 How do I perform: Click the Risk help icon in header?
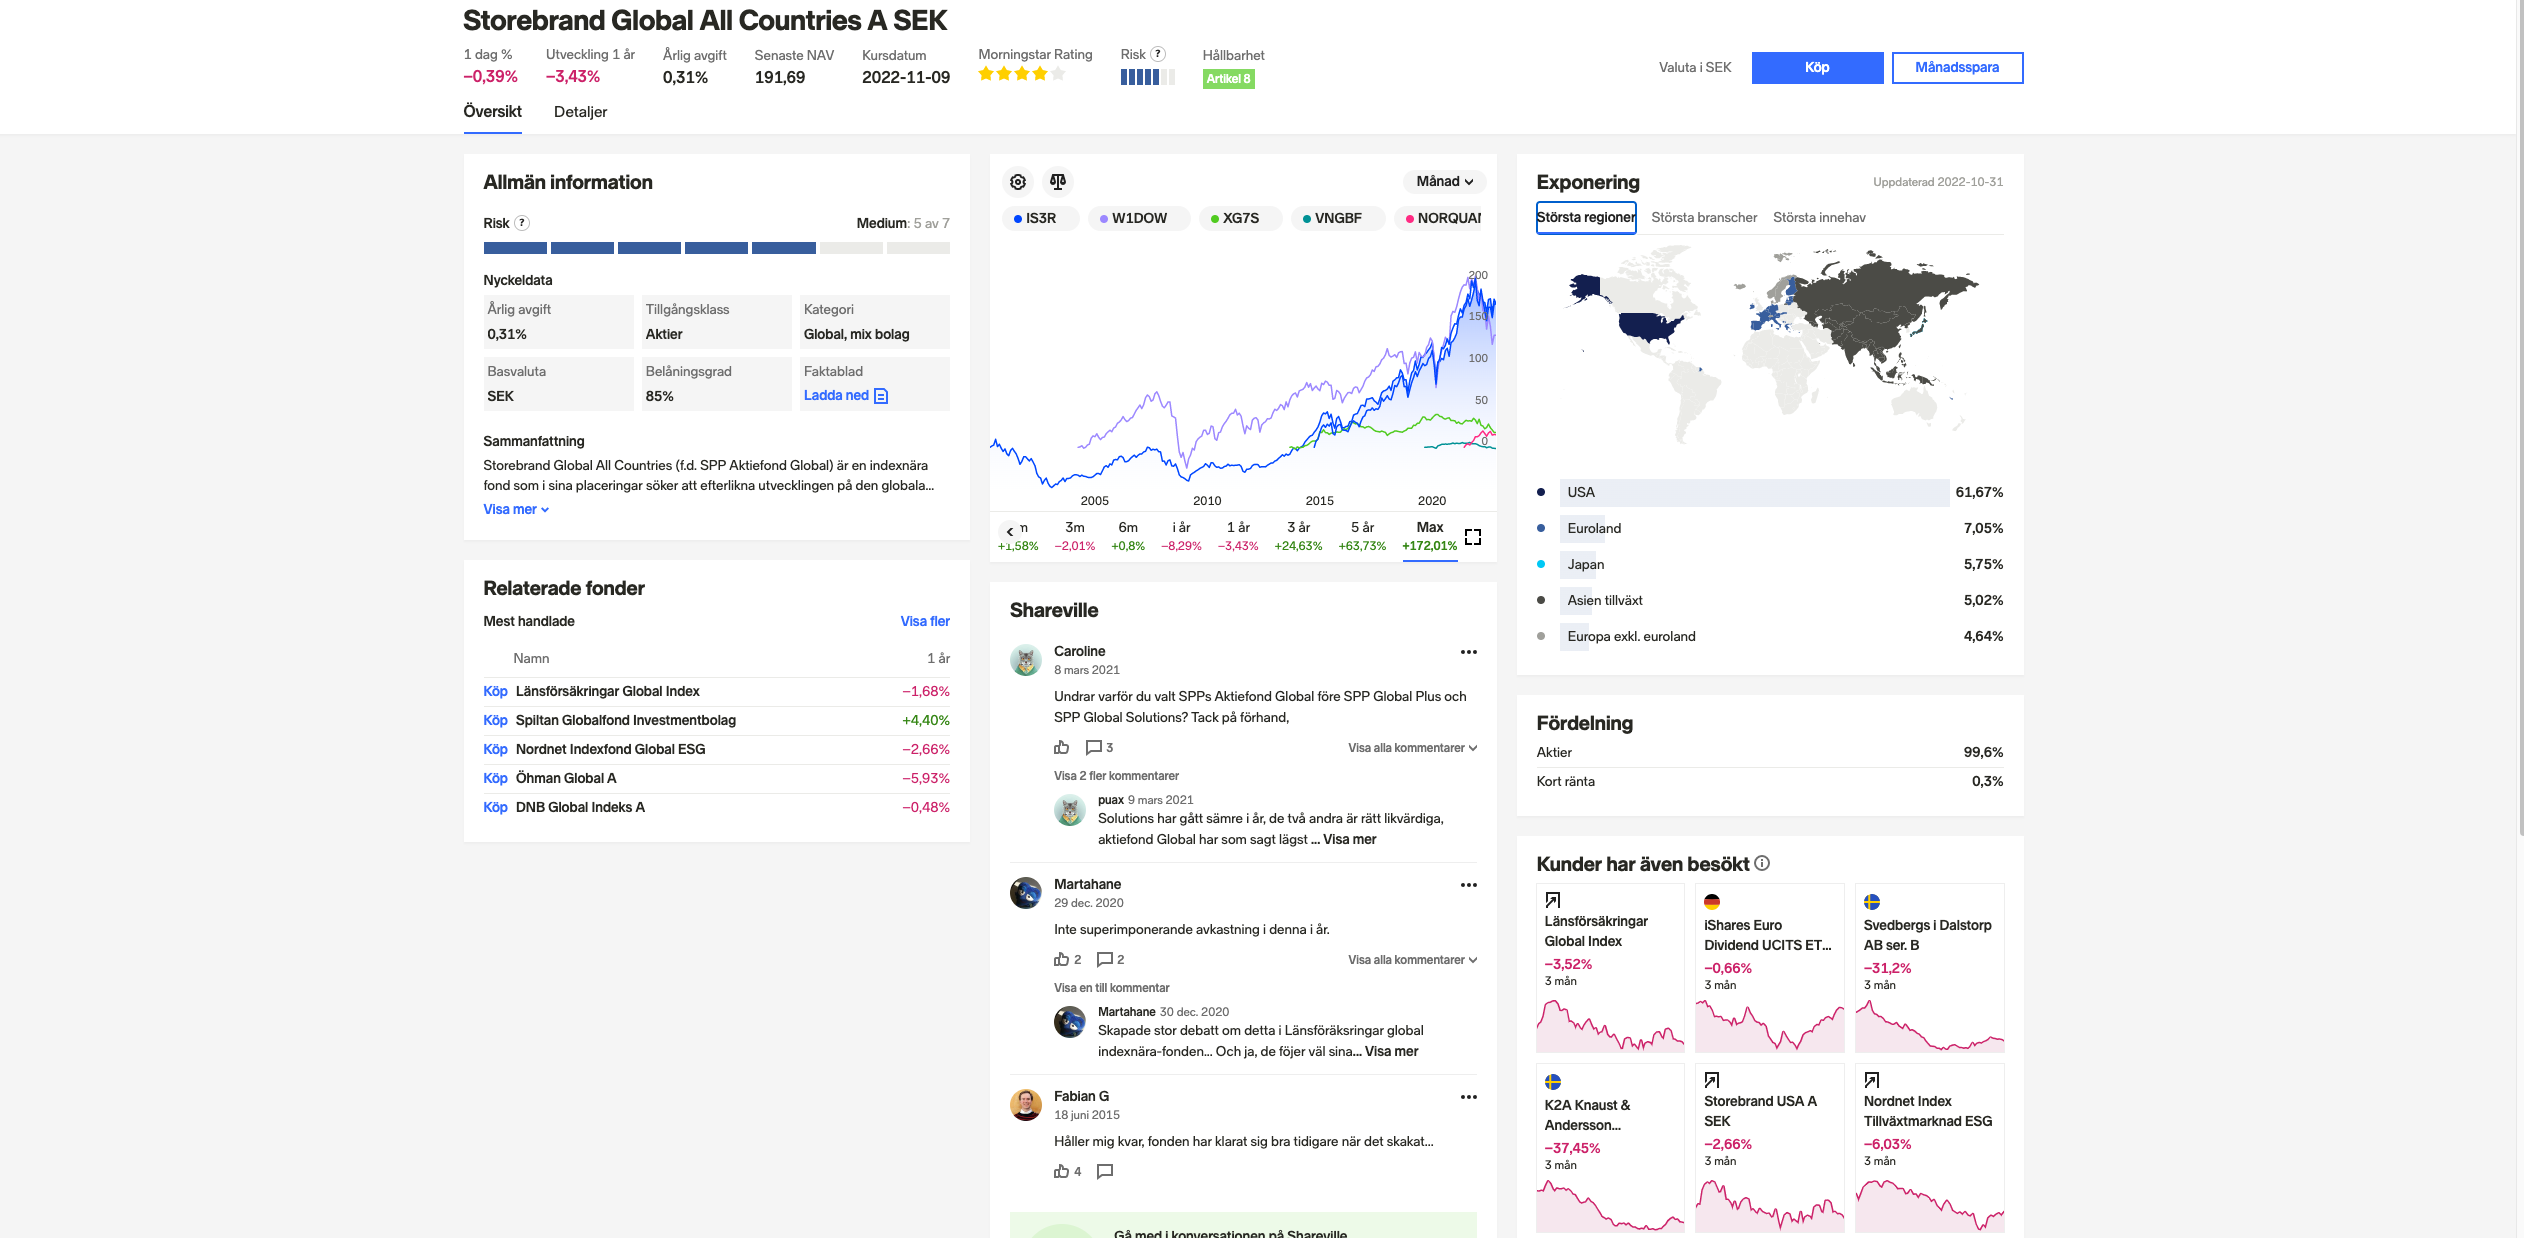(x=1158, y=54)
